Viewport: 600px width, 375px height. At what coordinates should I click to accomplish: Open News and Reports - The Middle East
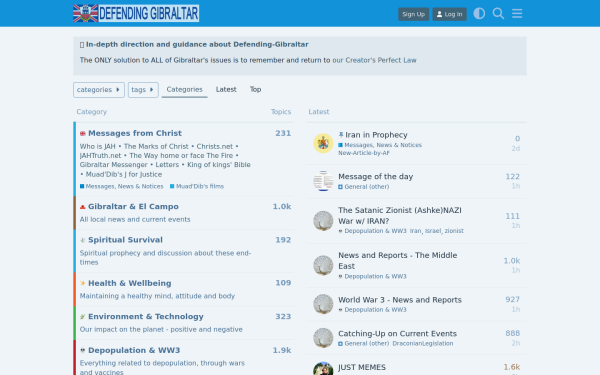click(x=398, y=261)
